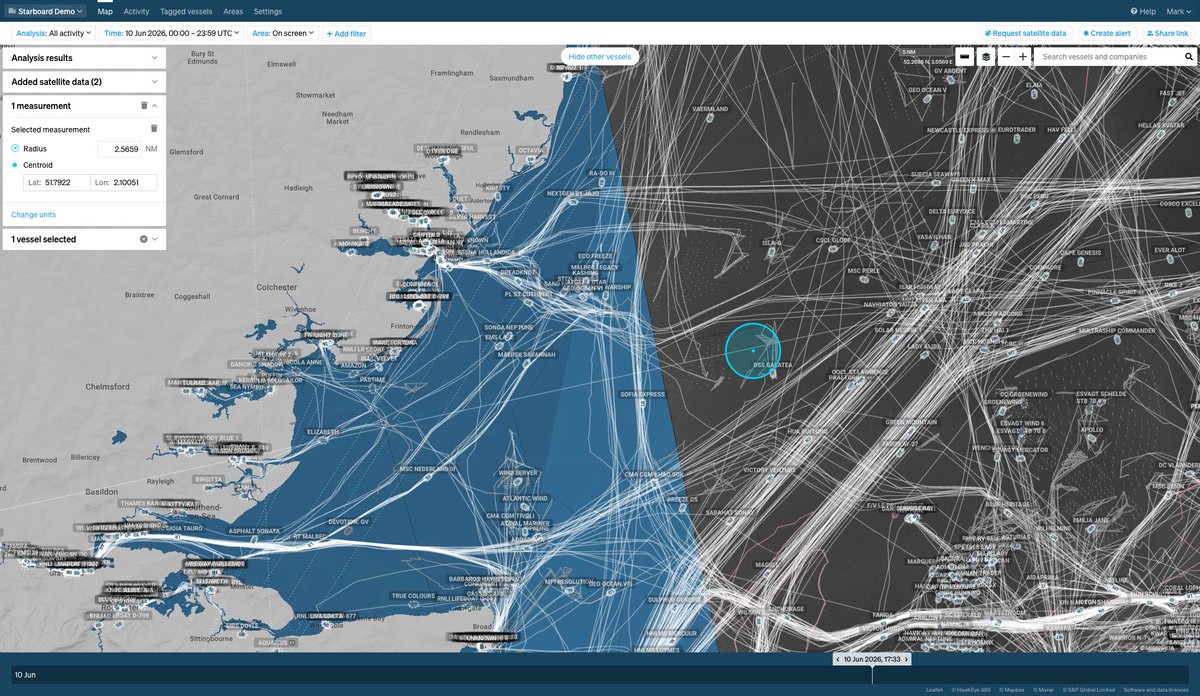
Task: Switch to the Activity tab
Action: pos(137,11)
